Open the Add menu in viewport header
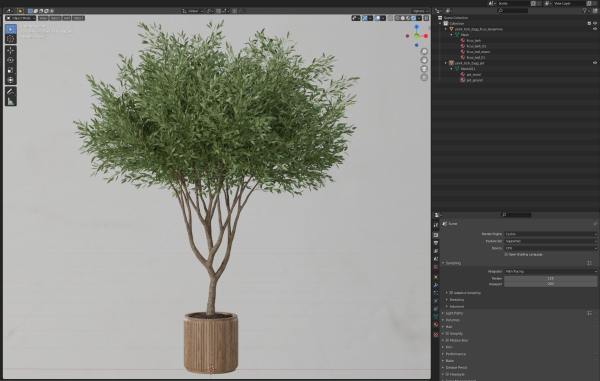This screenshot has height=381, width=600. click(67, 18)
